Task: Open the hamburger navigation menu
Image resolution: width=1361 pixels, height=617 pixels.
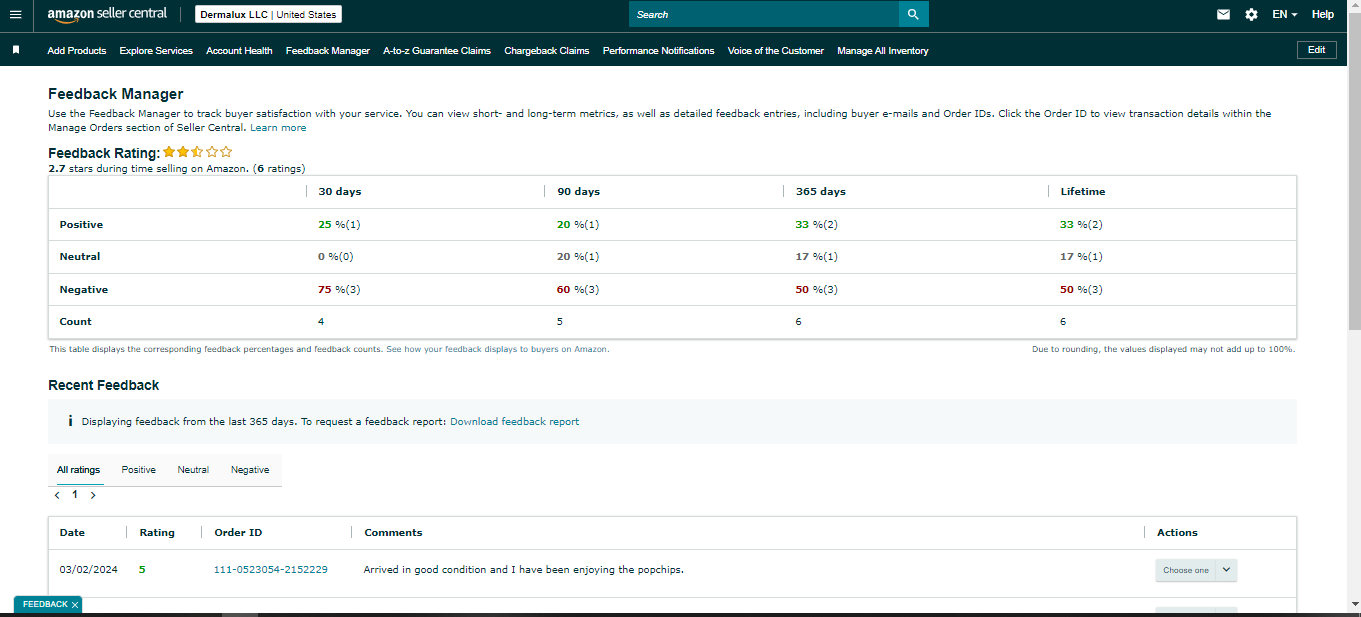Action: [15, 14]
